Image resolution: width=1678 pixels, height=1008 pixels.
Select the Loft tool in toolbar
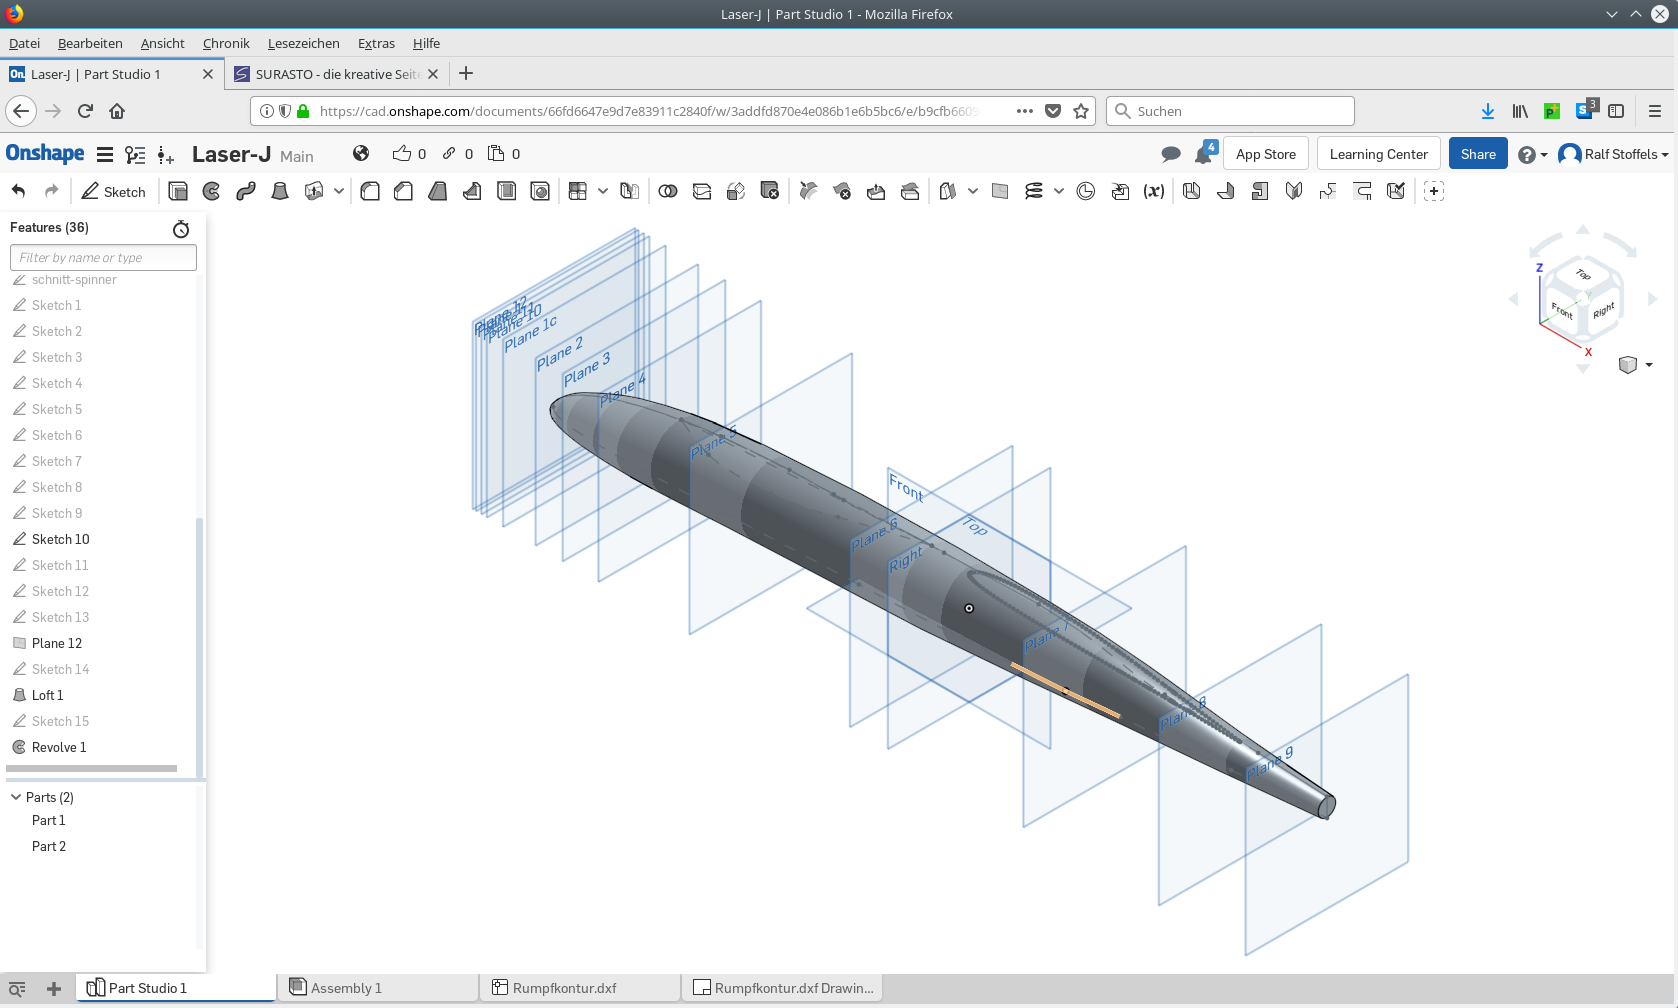point(280,191)
